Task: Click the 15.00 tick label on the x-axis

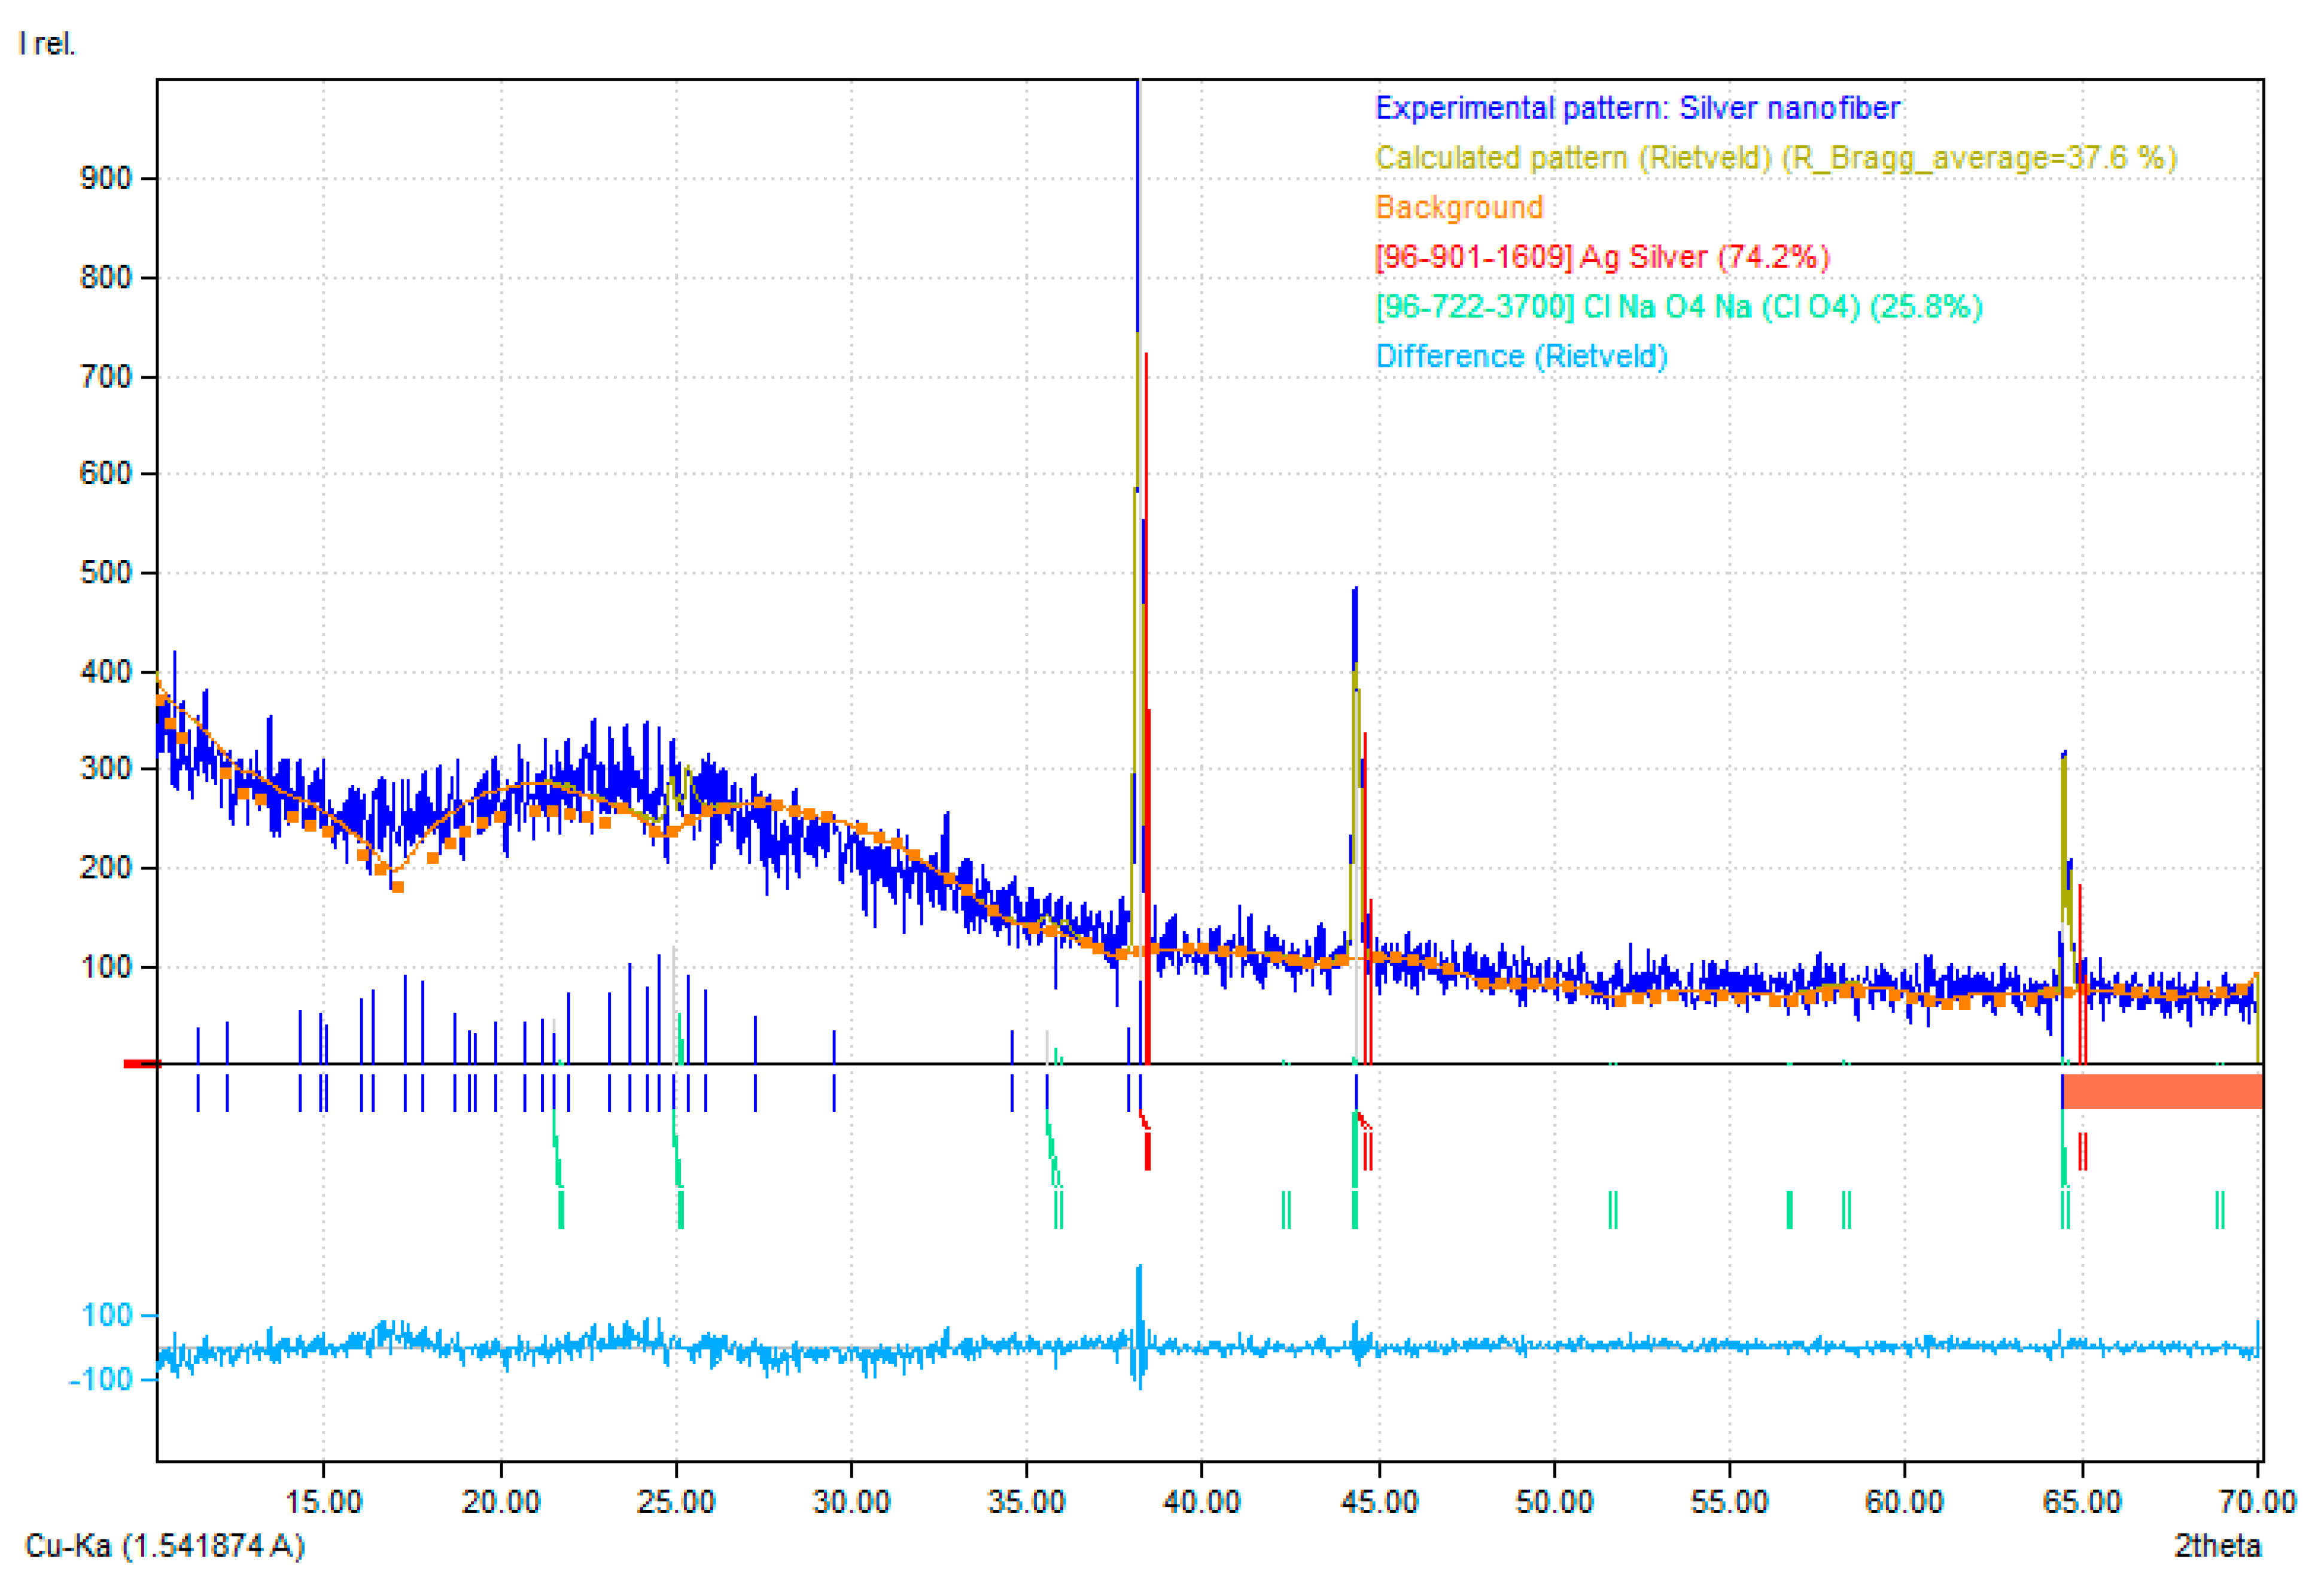Action: click(x=323, y=1501)
